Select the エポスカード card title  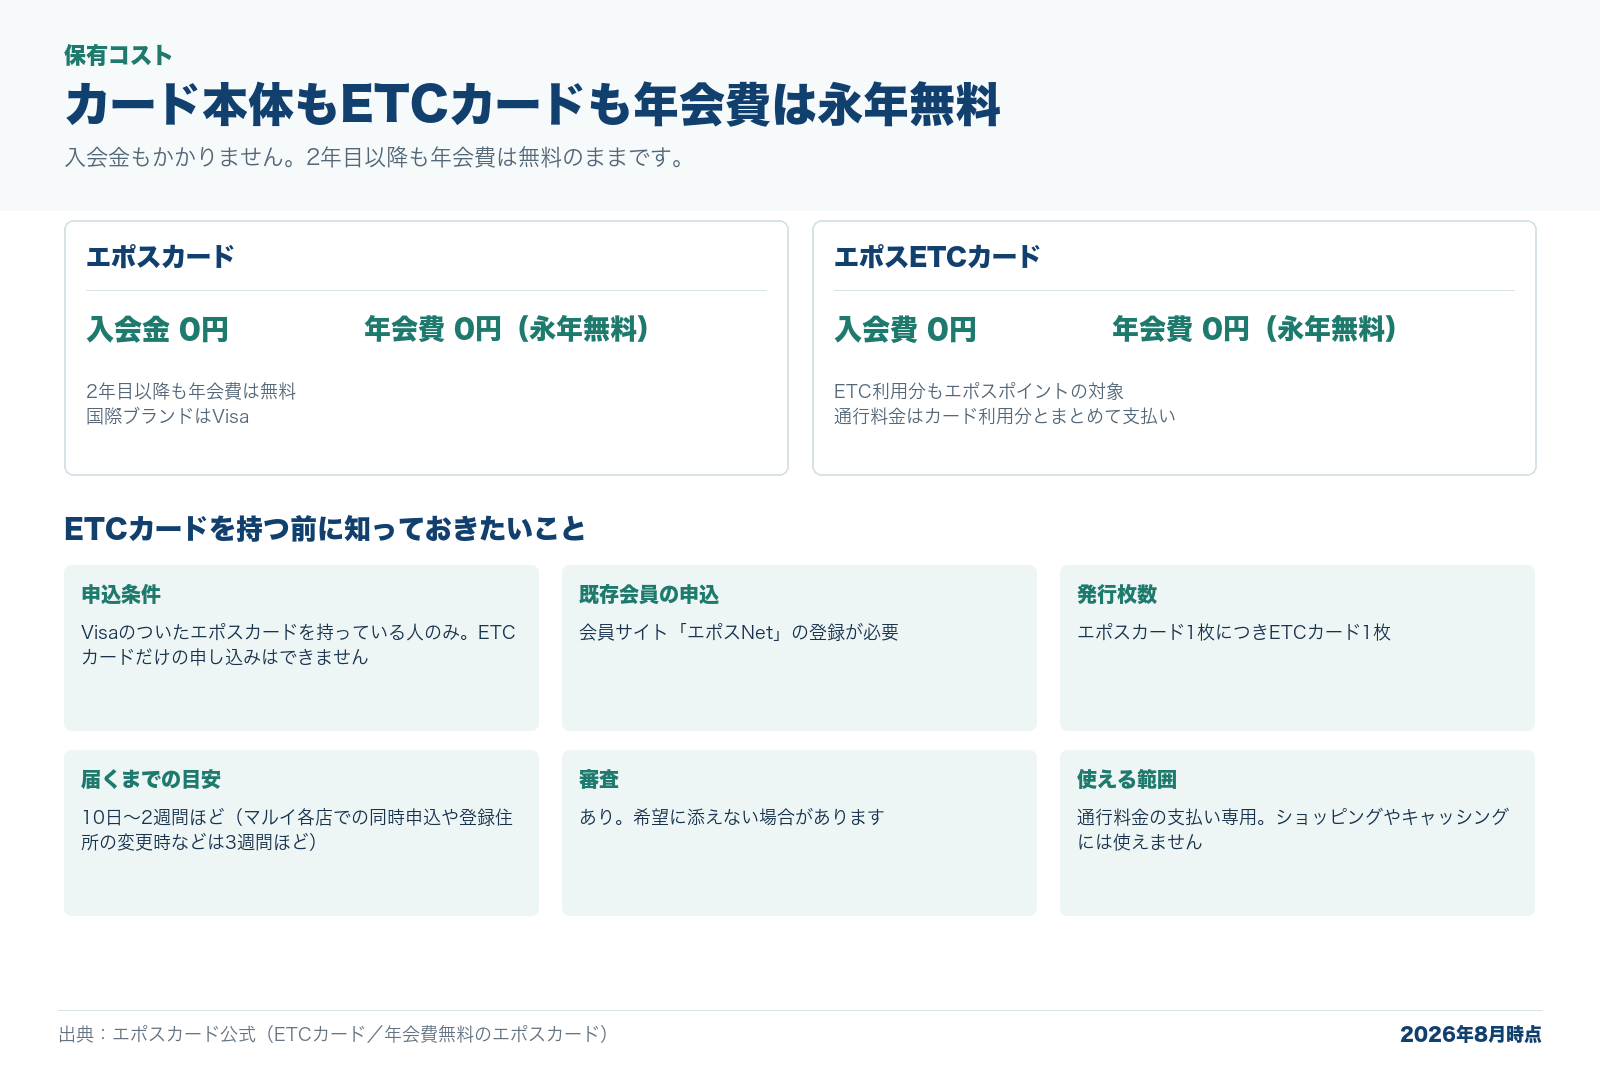coord(160,257)
